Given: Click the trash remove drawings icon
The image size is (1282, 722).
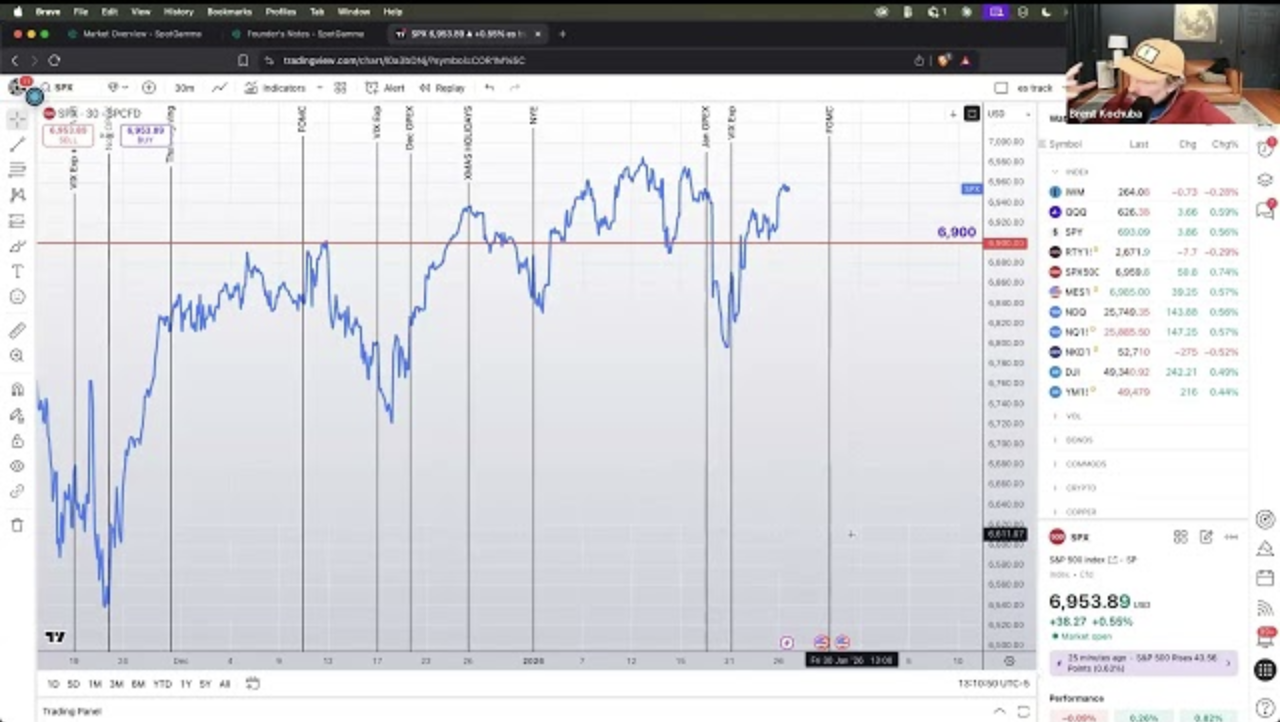Looking at the screenshot, I should tap(17, 525).
